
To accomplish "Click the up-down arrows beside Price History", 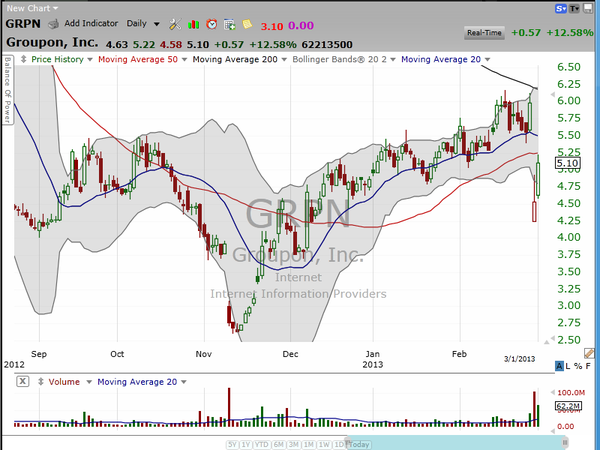I will (23, 59).
